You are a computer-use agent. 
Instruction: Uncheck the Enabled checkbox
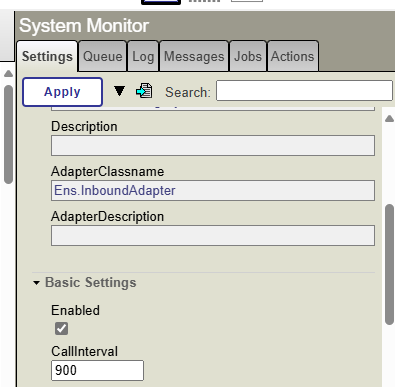tap(61, 328)
